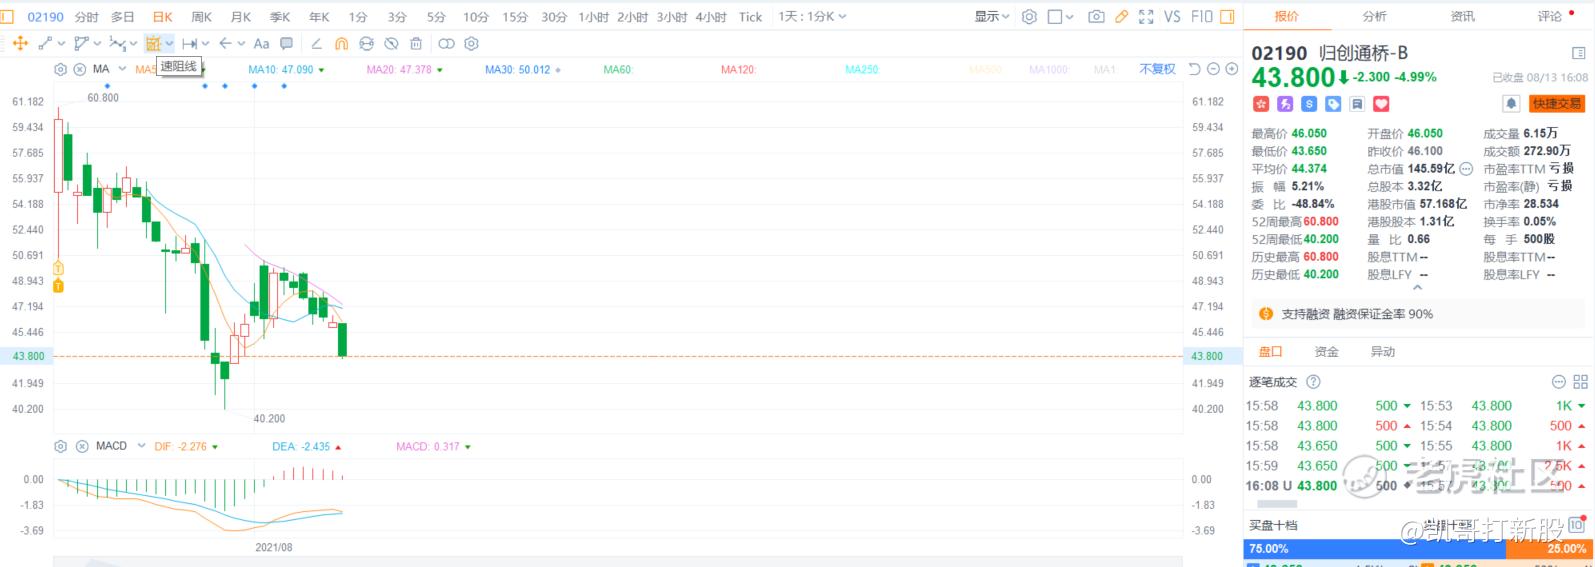Screen dimensions: 1595x567
Task: Zoom in chart with plus icon
Action: point(1232,70)
